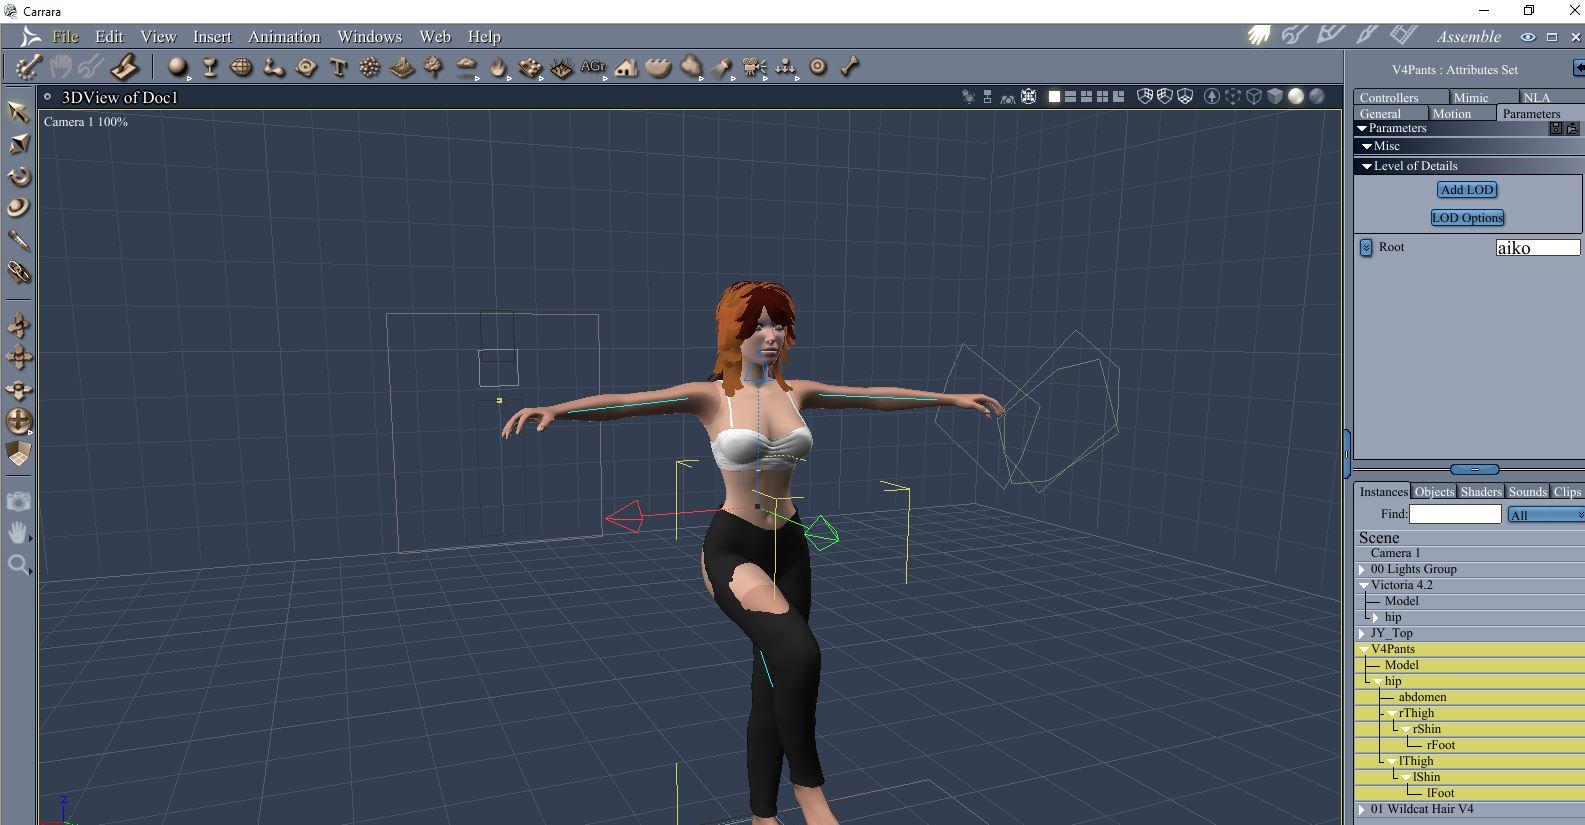Click the Root name field containing aiko
Viewport: 1585px width, 825px height.
(1538, 247)
